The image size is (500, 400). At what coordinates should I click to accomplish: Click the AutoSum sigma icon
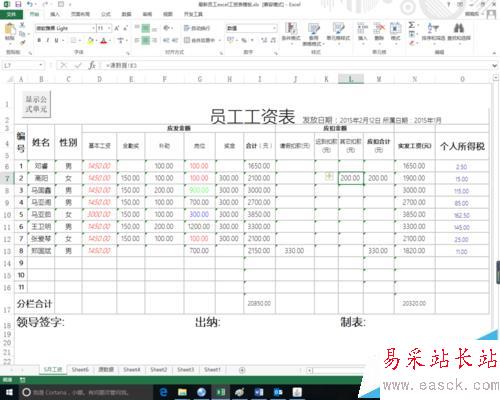[x=412, y=25]
